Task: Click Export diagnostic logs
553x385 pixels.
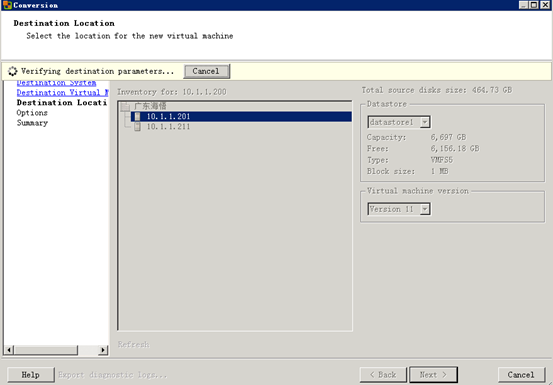Action: pos(113,375)
